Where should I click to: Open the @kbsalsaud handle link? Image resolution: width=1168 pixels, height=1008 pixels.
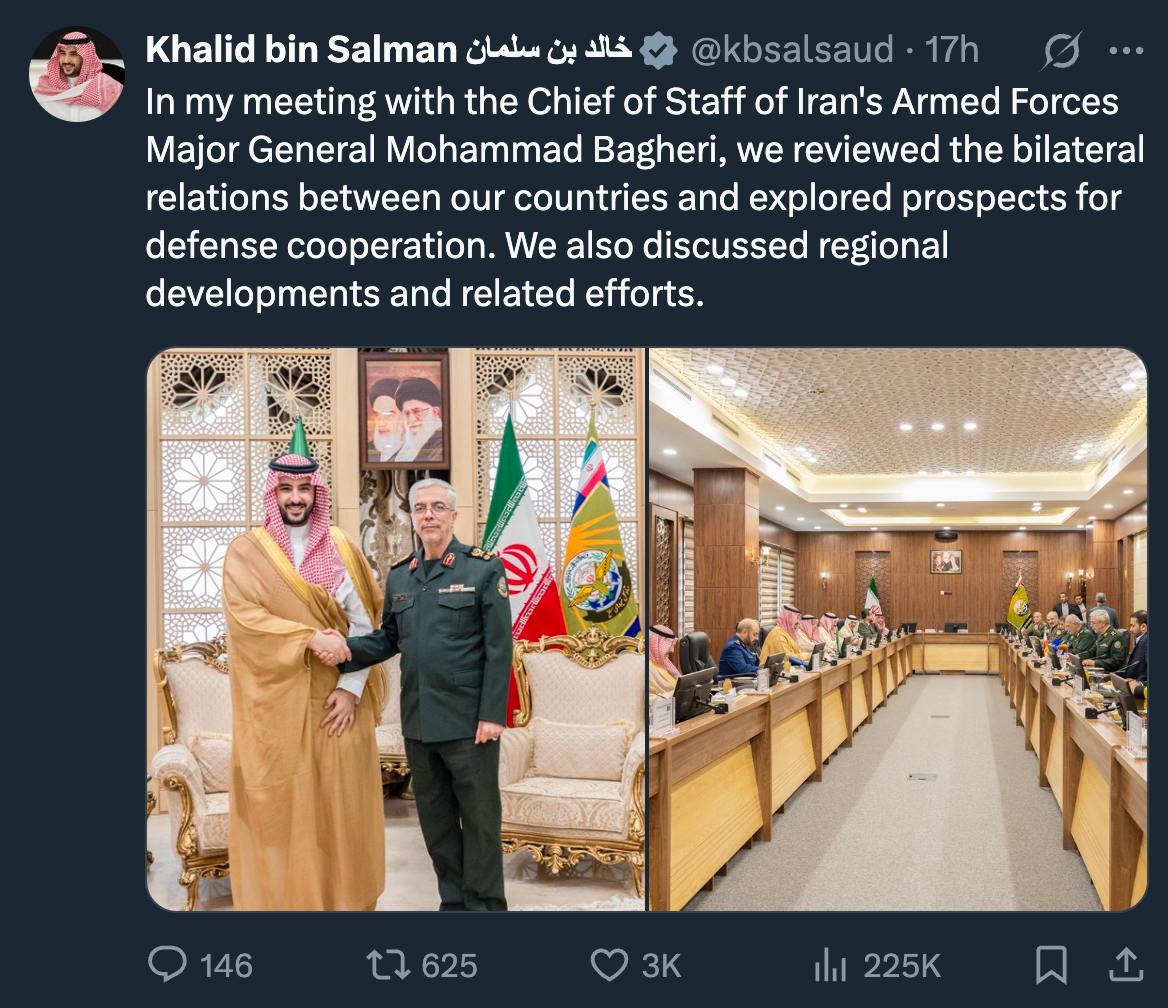pyautogui.click(x=791, y=49)
